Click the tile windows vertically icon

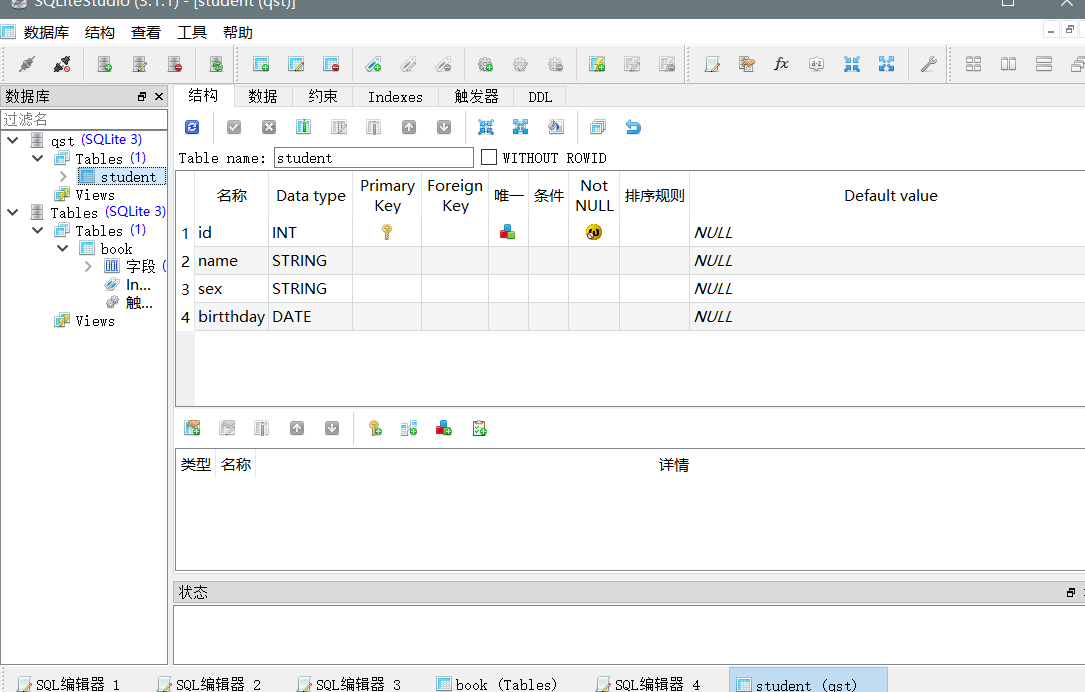(x=1044, y=64)
